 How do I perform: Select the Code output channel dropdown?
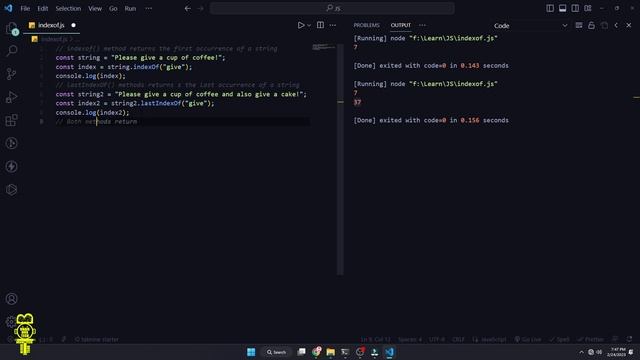click(530, 26)
